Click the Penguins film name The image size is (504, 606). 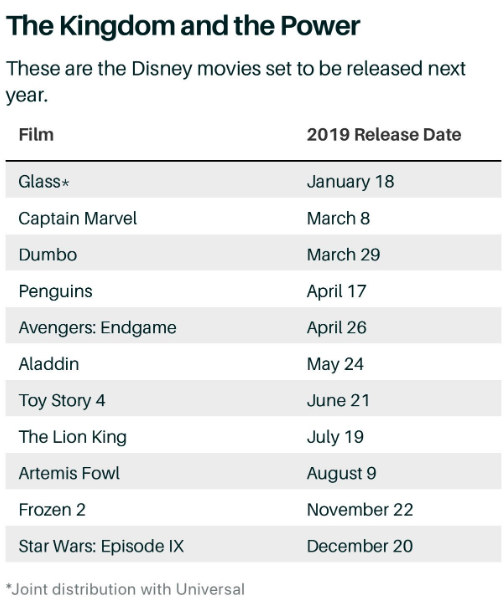pyautogui.click(x=55, y=291)
